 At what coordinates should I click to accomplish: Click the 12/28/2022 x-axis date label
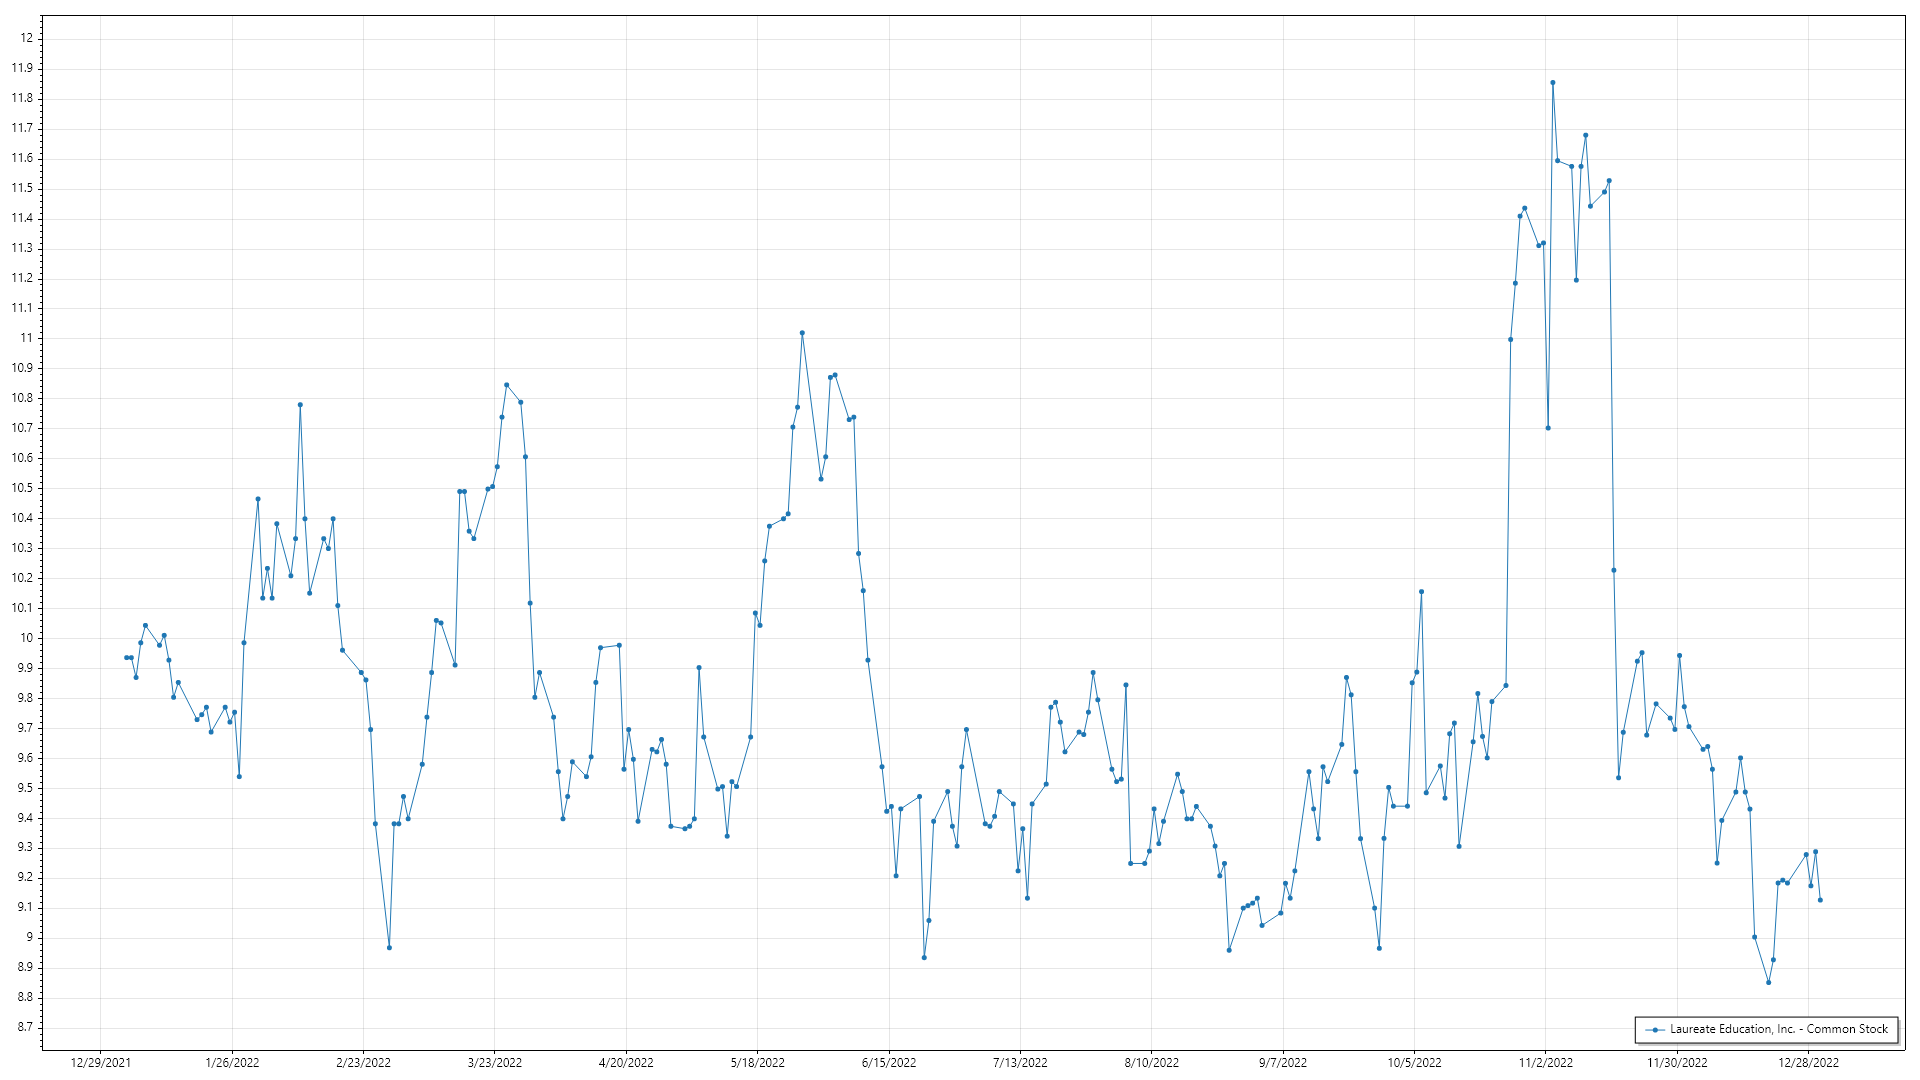1808,1062
